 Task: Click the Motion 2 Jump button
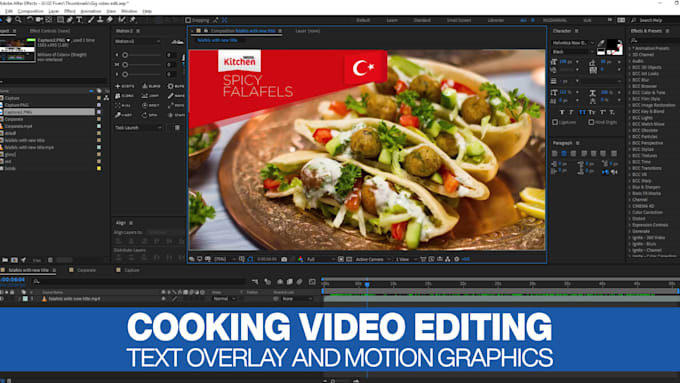pos(151,95)
